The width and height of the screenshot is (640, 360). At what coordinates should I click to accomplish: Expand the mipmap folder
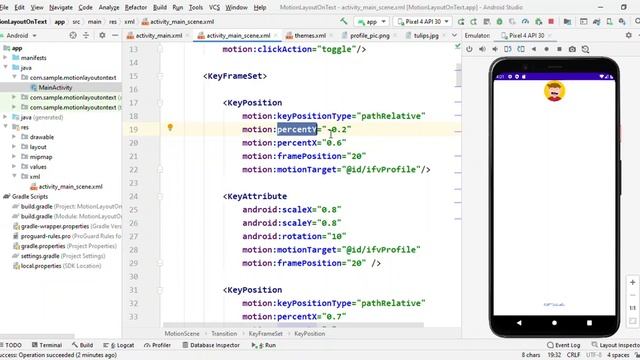click(x=14, y=157)
